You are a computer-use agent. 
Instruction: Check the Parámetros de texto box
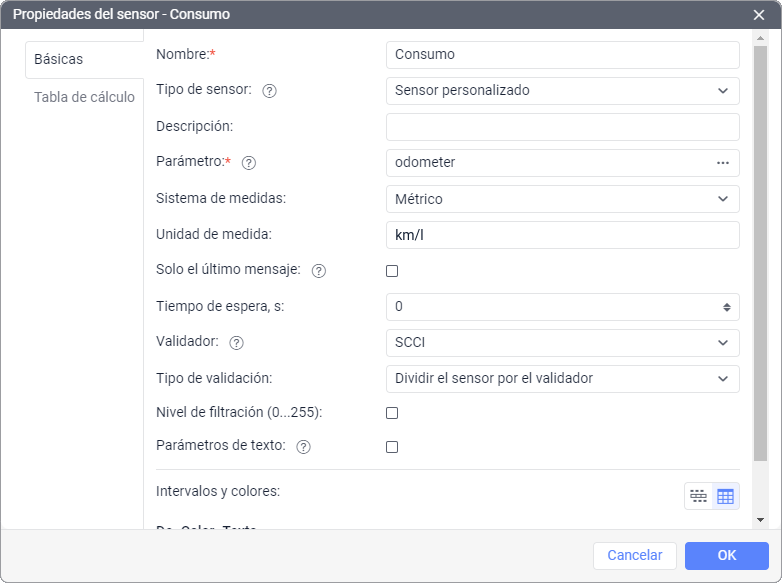[x=392, y=447]
